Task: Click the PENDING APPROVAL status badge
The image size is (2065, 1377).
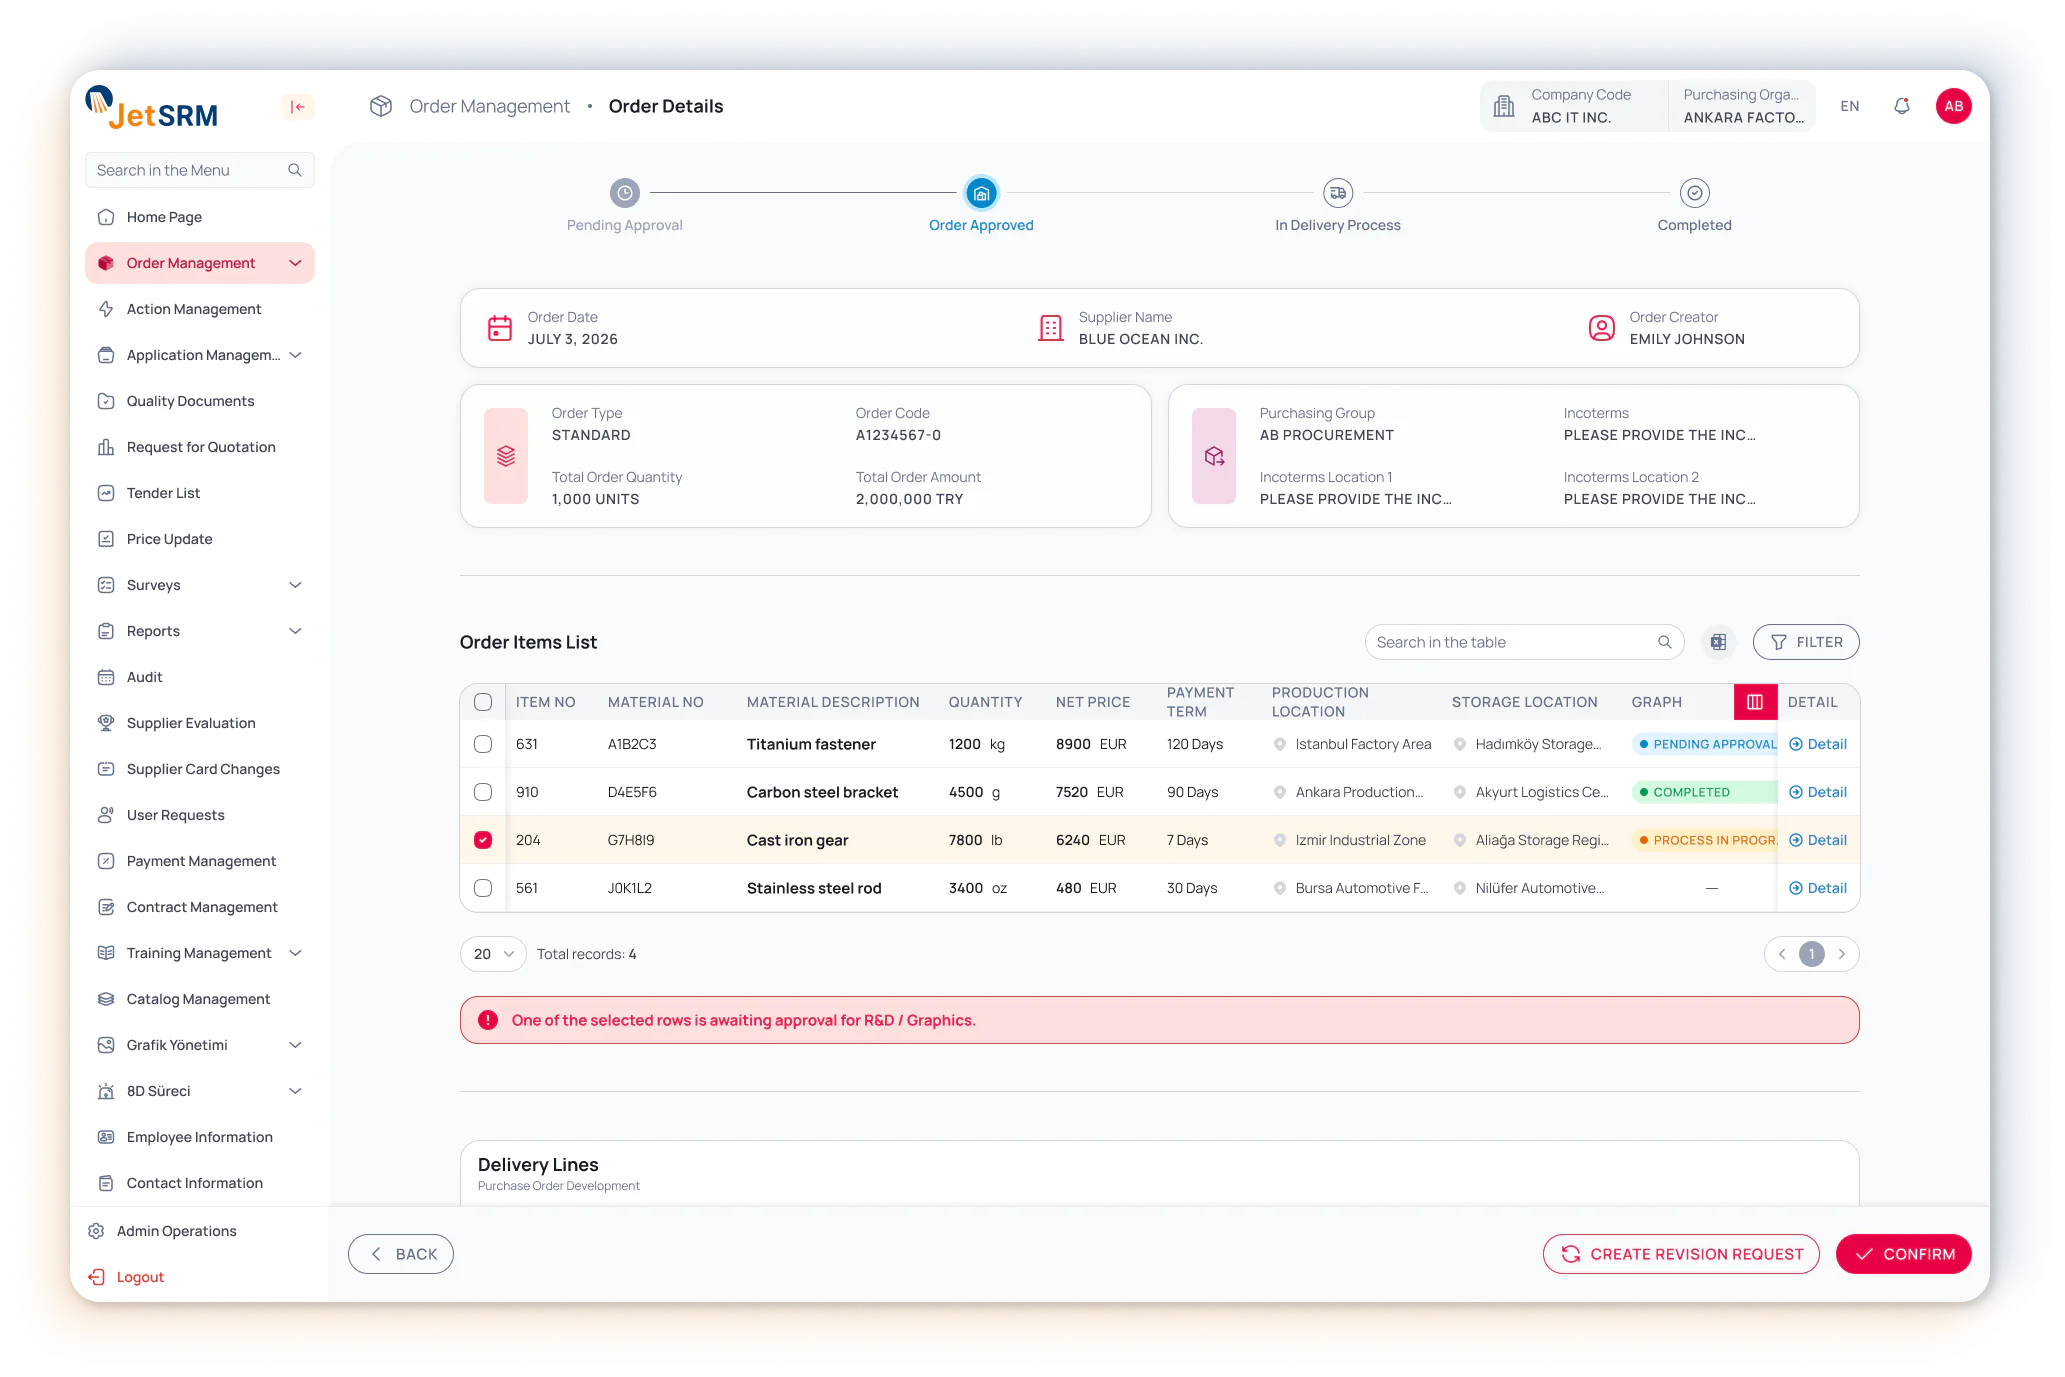Action: pyautogui.click(x=1705, y=744)
